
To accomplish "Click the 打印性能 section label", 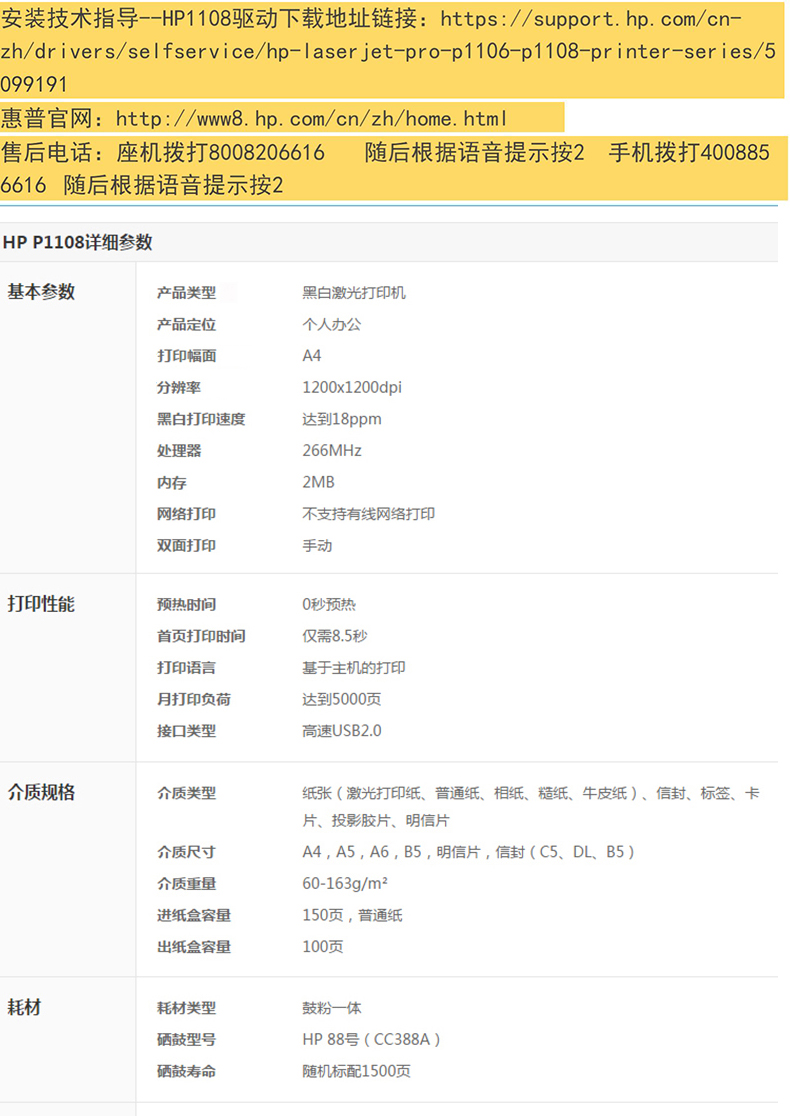I will [x=41, y=604].
